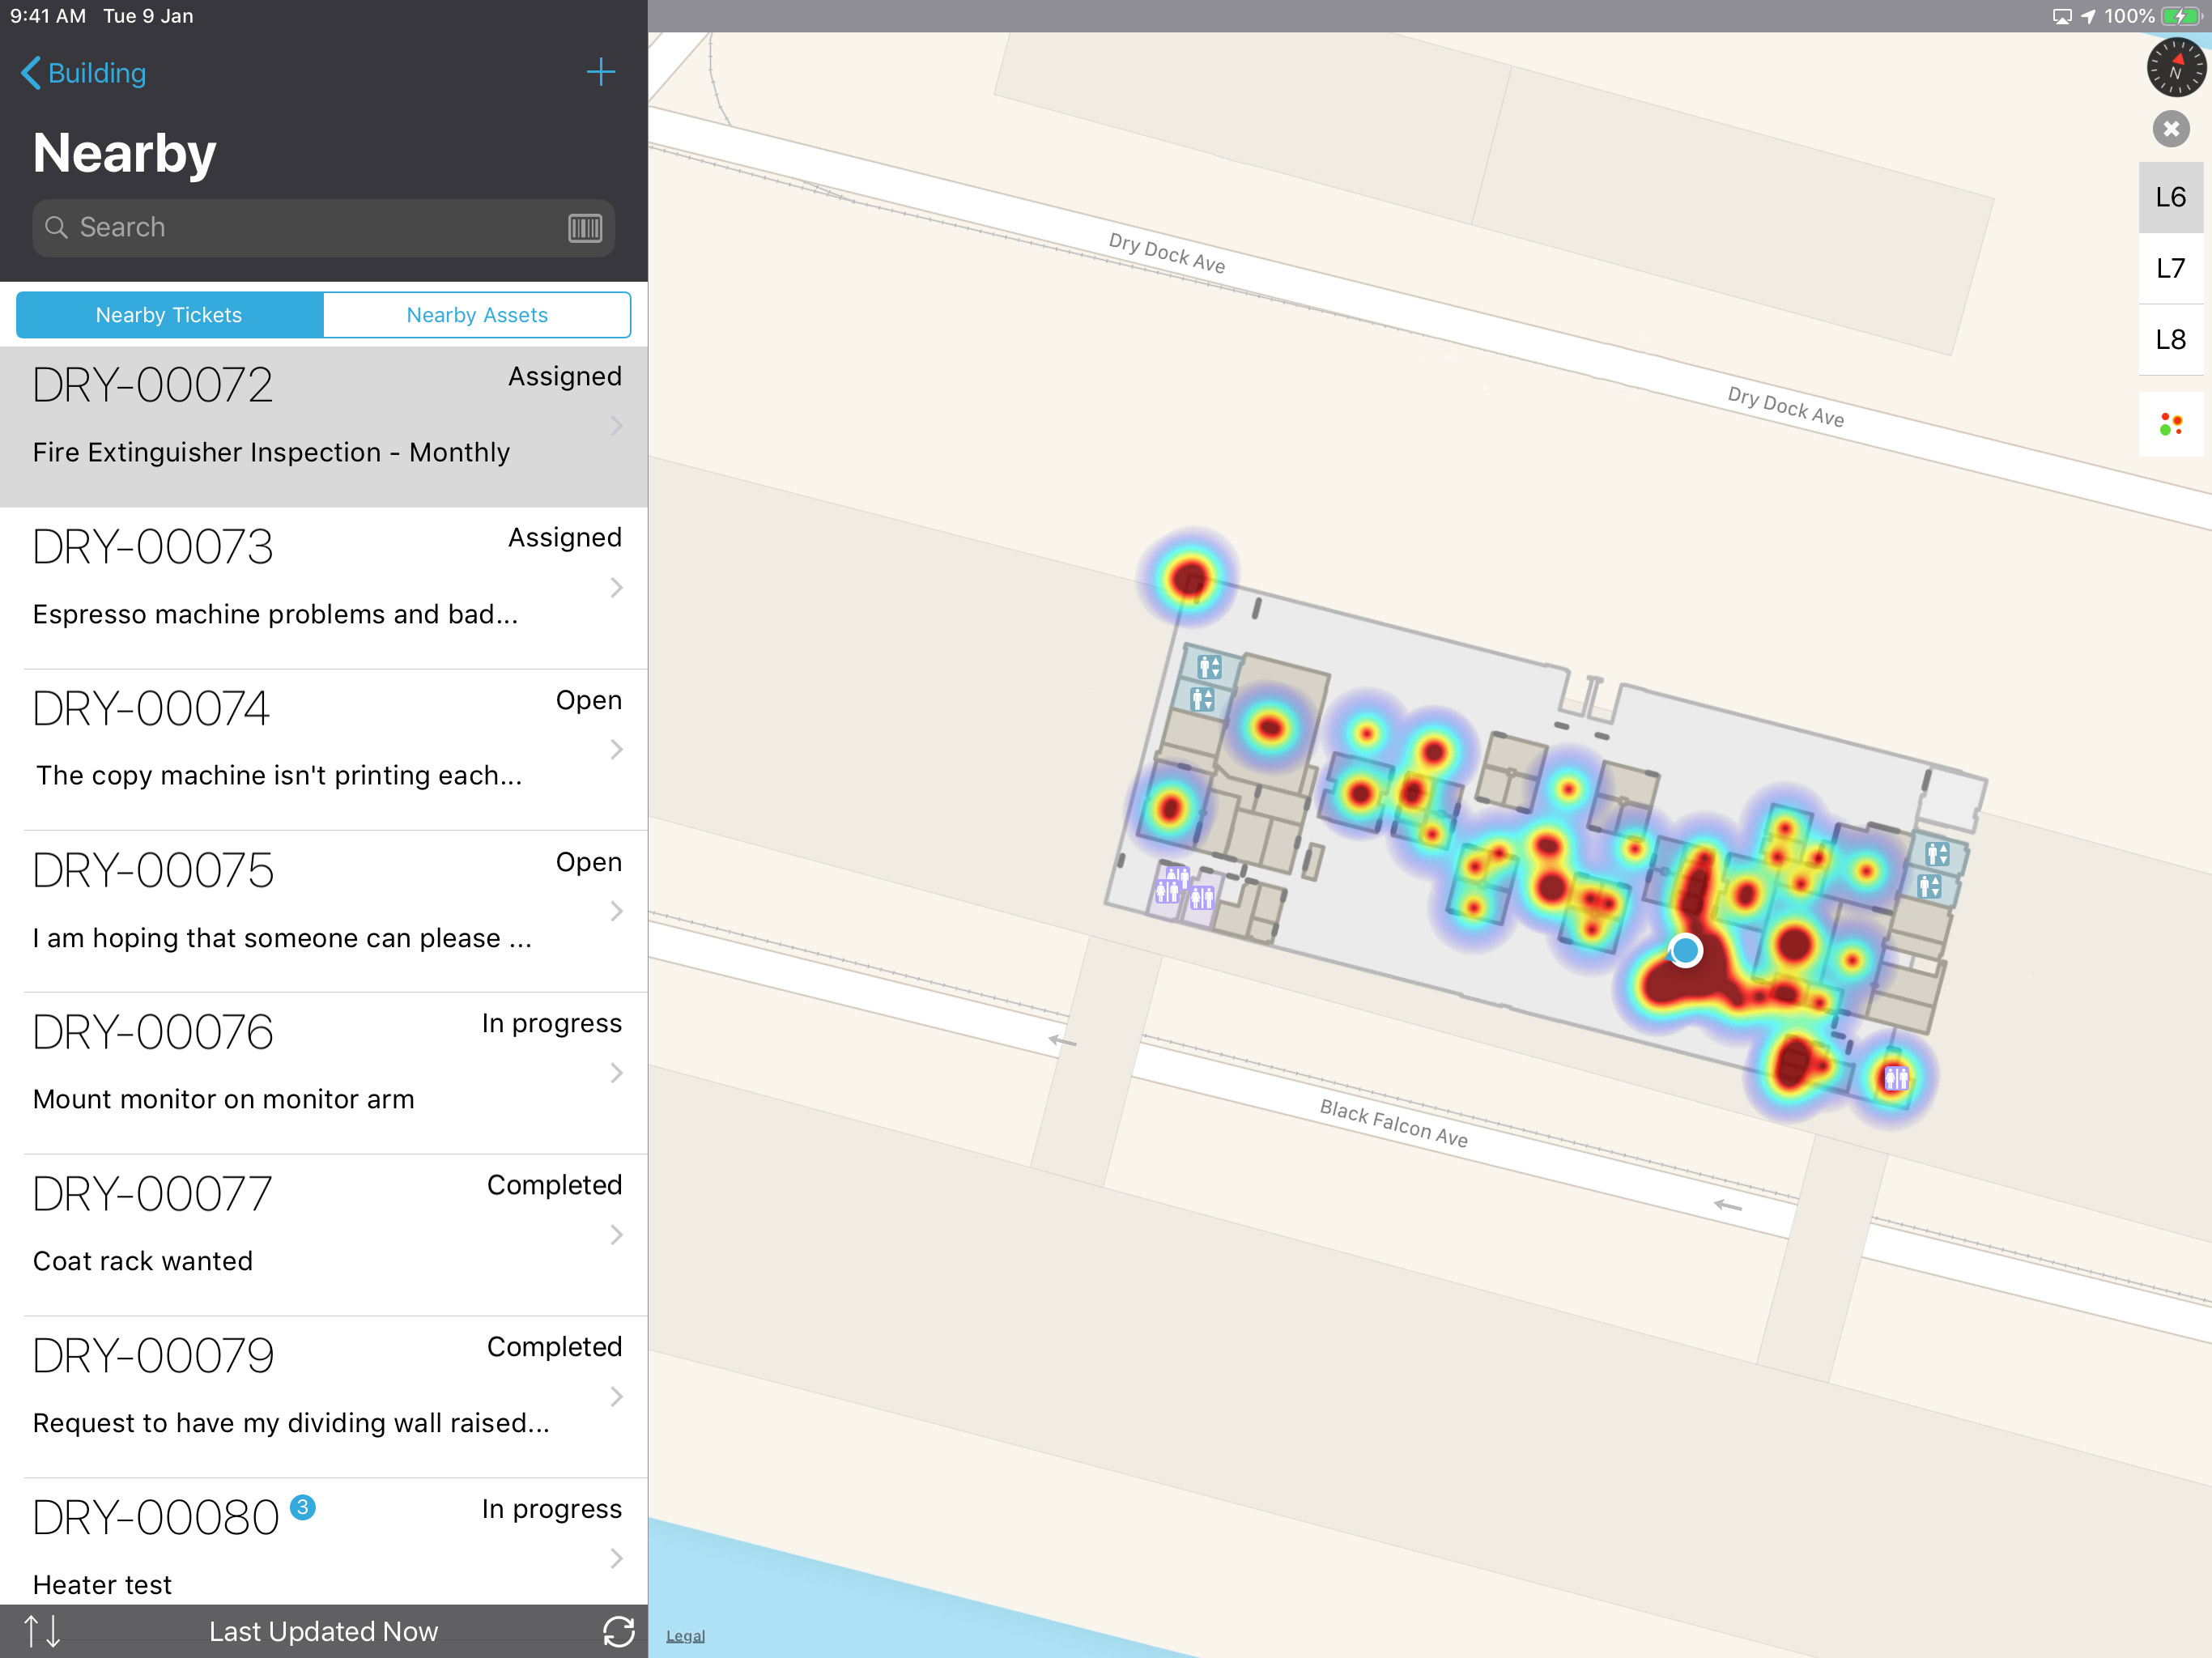
Task: Dismiss the map with the gray X
Action: tap(2170, 129)
